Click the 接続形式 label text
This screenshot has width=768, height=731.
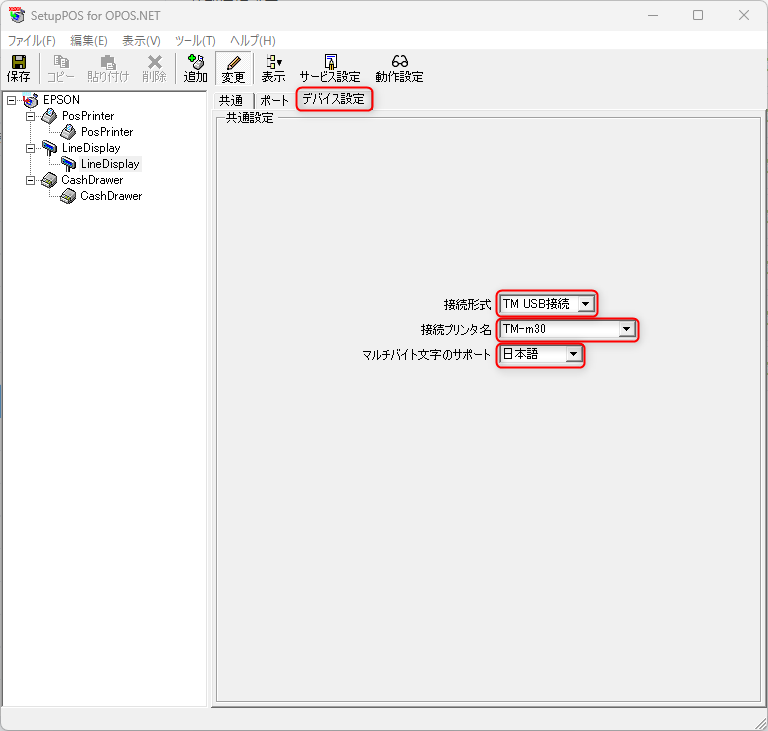point(467,305)
